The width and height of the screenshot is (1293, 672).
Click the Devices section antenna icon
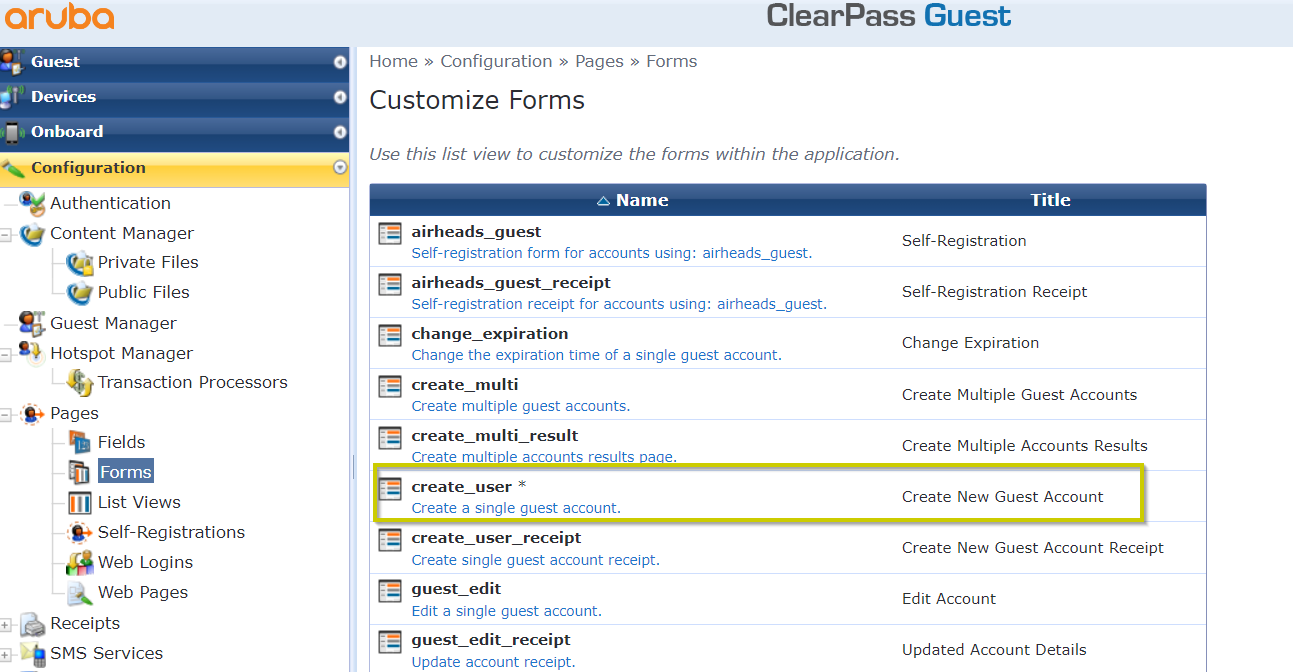(12, 97)
